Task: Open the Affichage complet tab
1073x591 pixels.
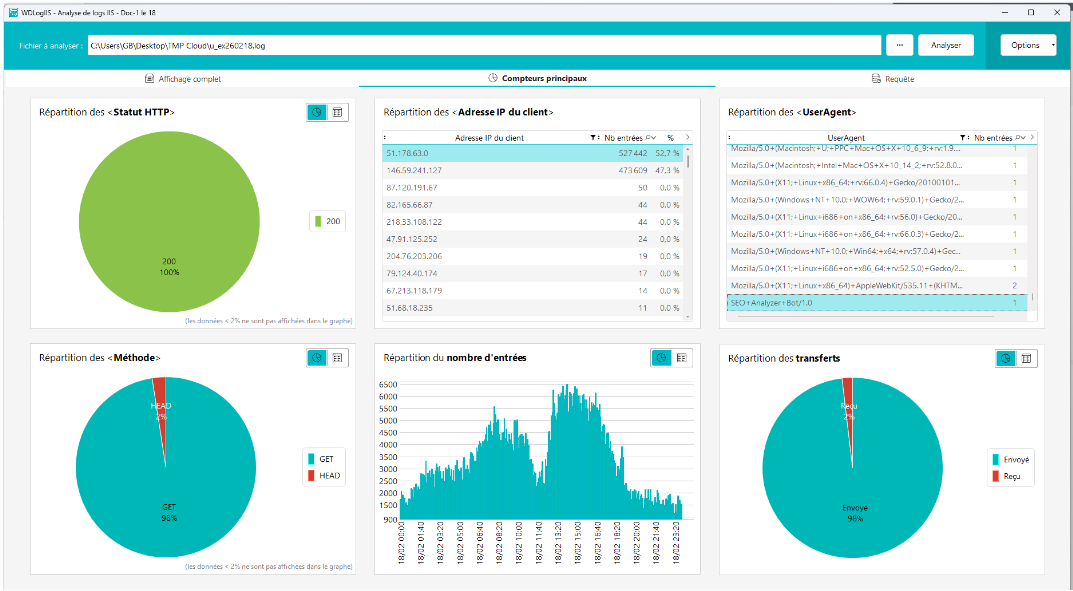Action: 183,79
